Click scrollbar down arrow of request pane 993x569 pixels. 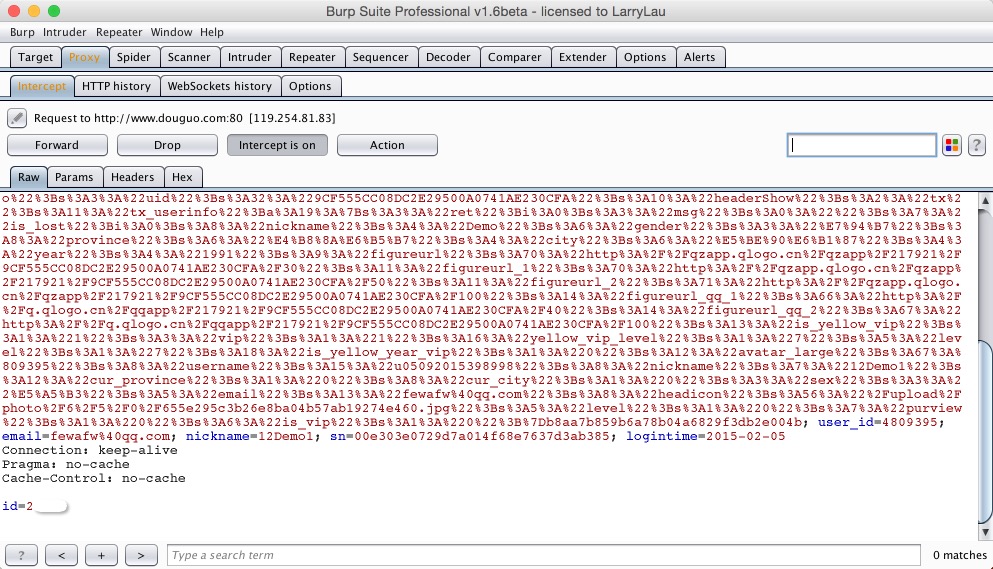pos(985,532)
